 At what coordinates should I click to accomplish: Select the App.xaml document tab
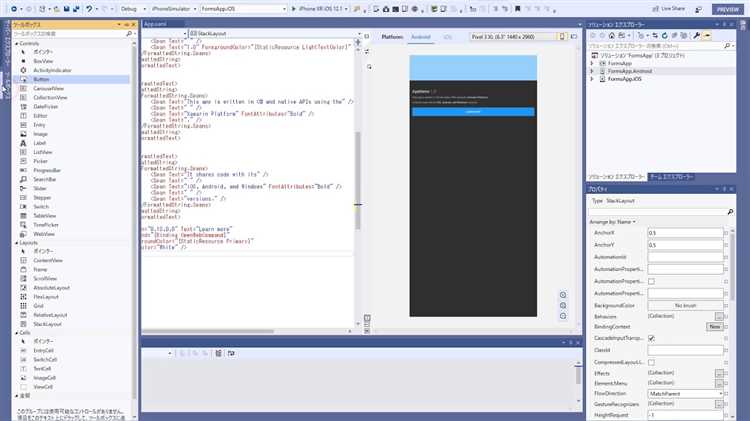(155, 24)
